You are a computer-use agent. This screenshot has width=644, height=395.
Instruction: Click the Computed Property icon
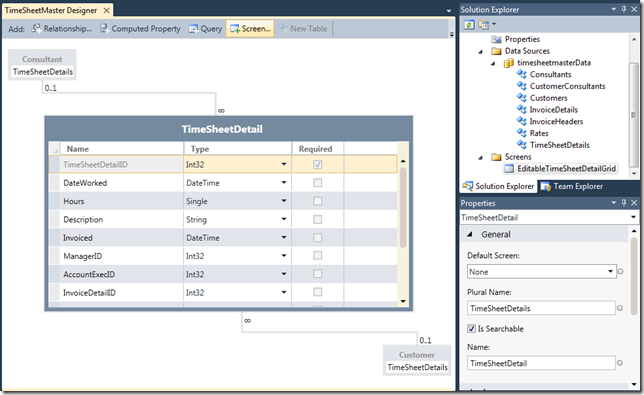[x=104, y=28]
